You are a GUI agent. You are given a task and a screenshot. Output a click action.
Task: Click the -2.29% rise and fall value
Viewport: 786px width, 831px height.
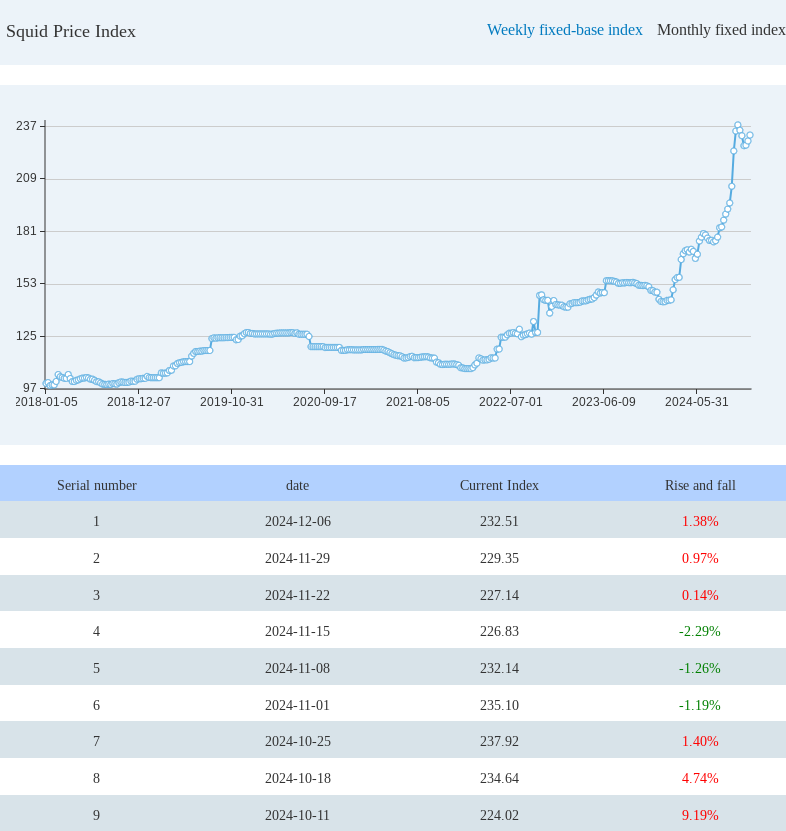(700, 631)
